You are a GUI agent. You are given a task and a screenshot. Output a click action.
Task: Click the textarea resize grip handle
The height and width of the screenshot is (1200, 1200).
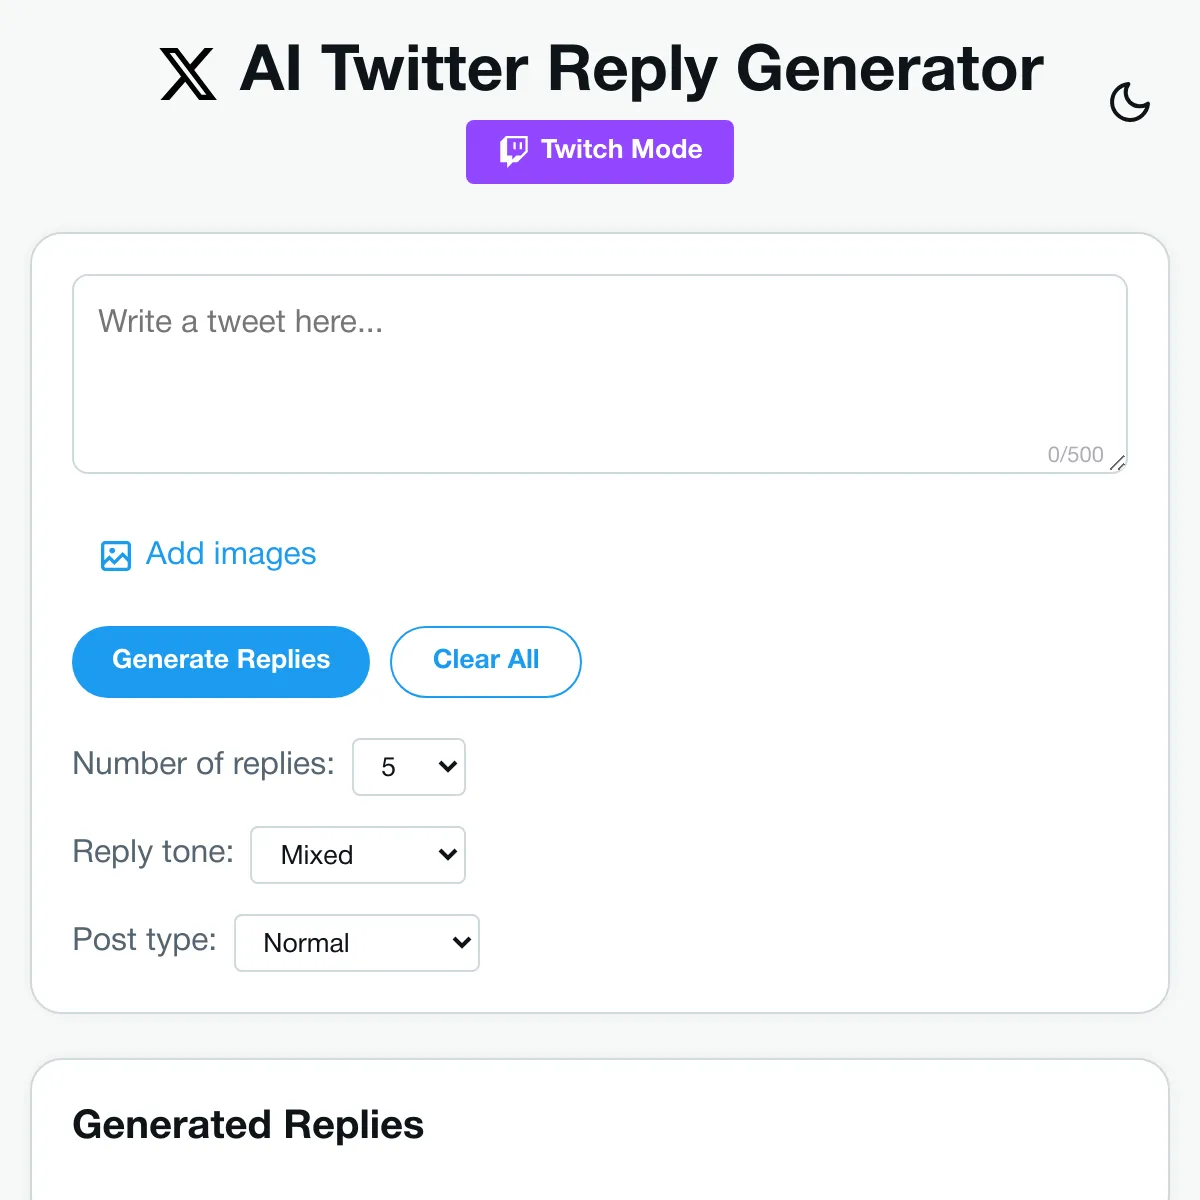point(1120,464)
